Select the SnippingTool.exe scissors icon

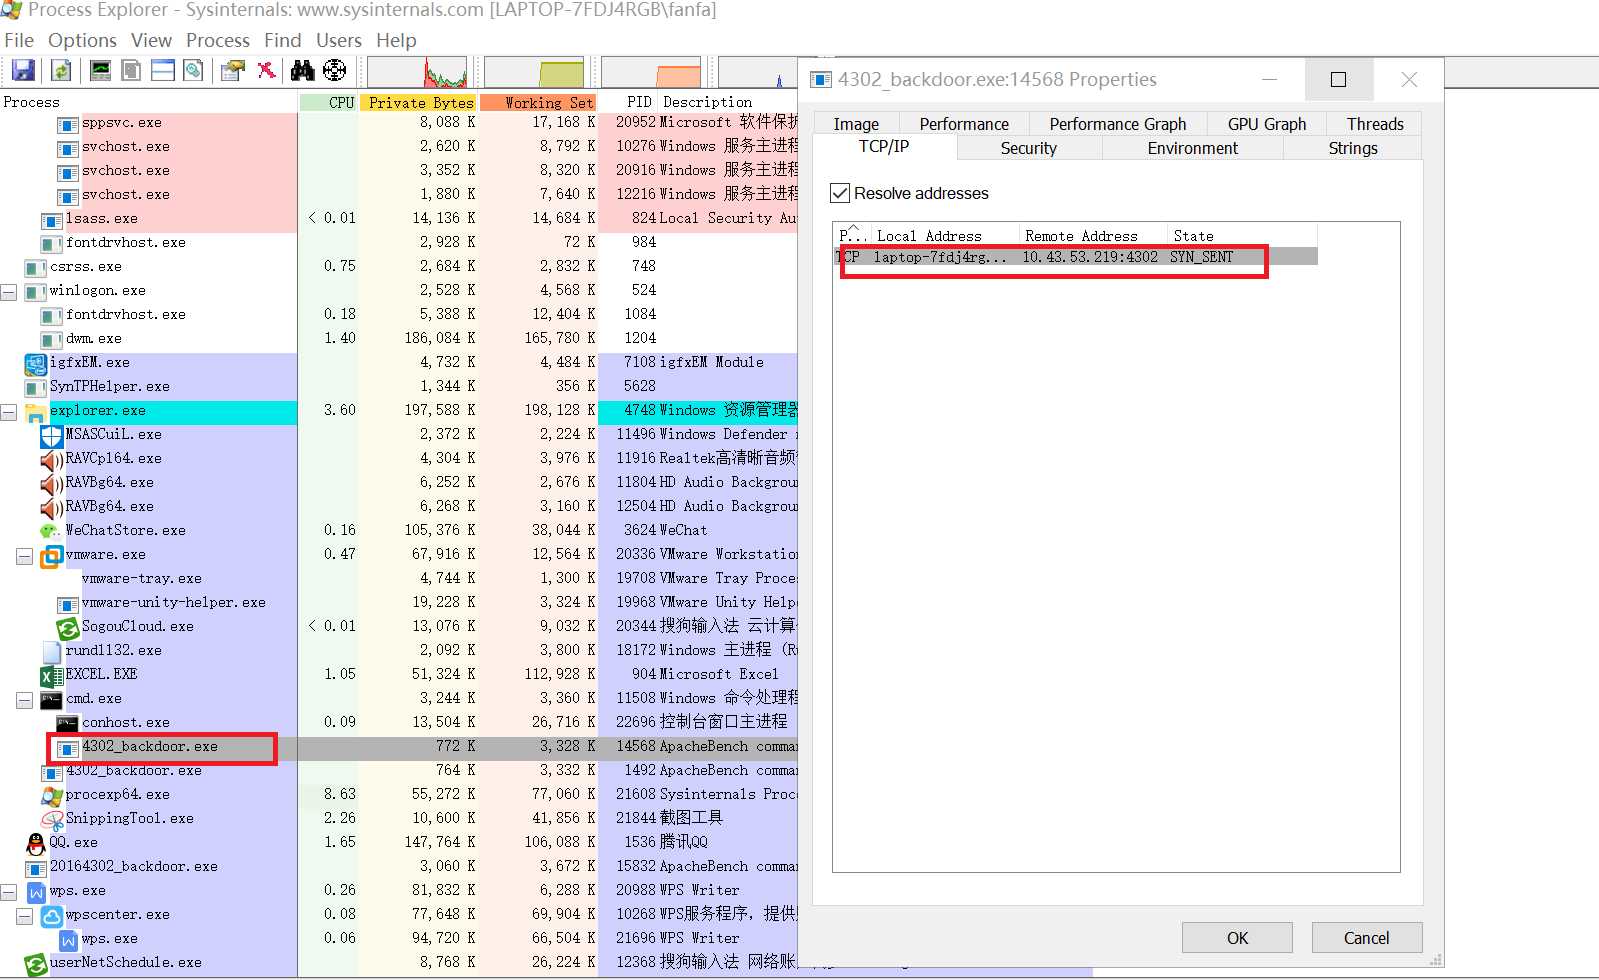point(52,820)
